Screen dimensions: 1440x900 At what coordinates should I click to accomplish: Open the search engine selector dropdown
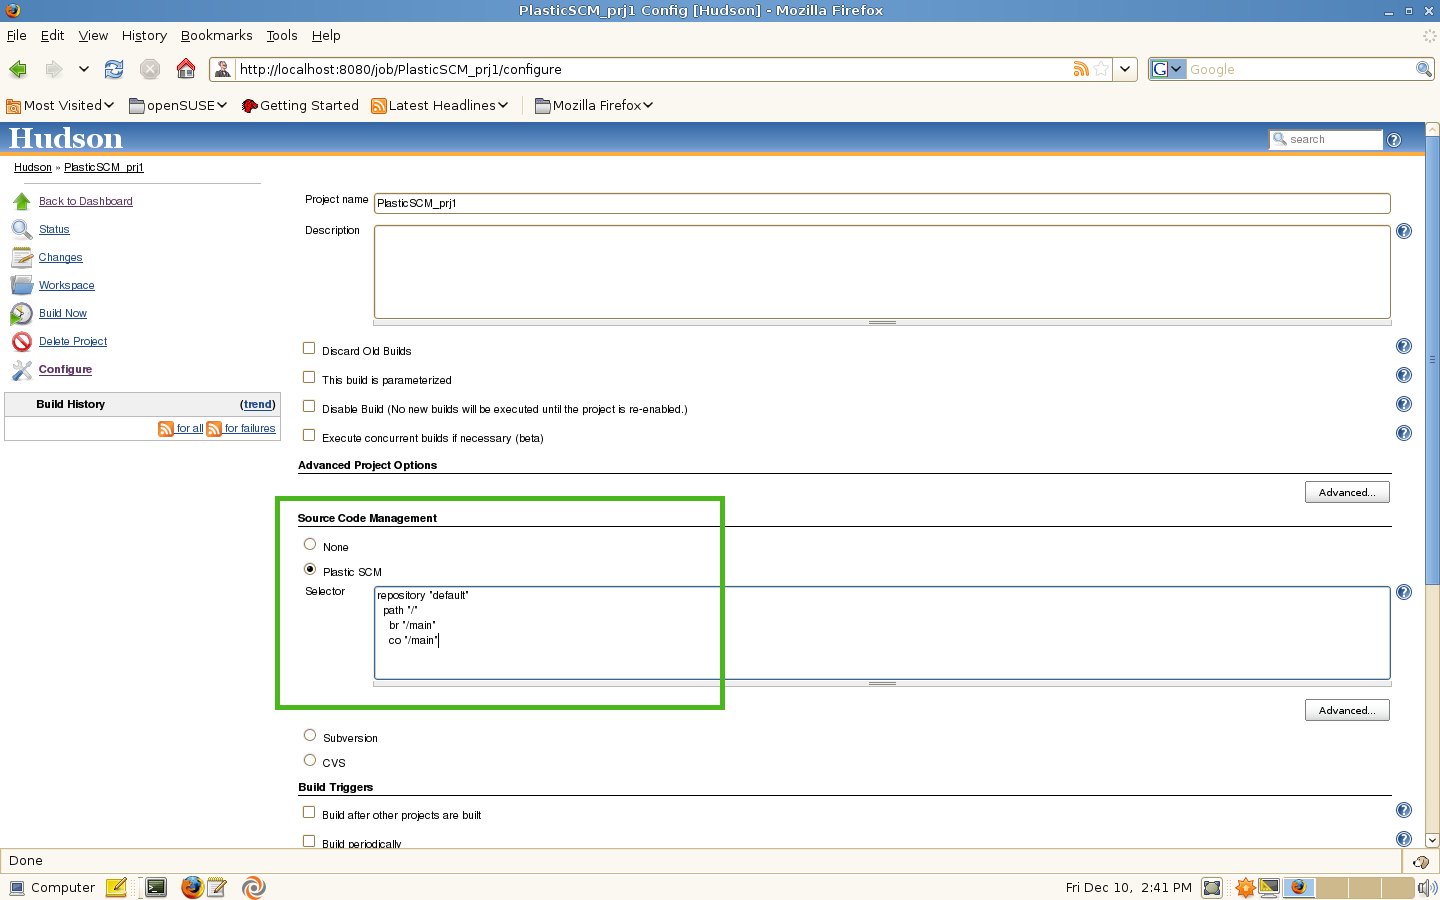1168,69
